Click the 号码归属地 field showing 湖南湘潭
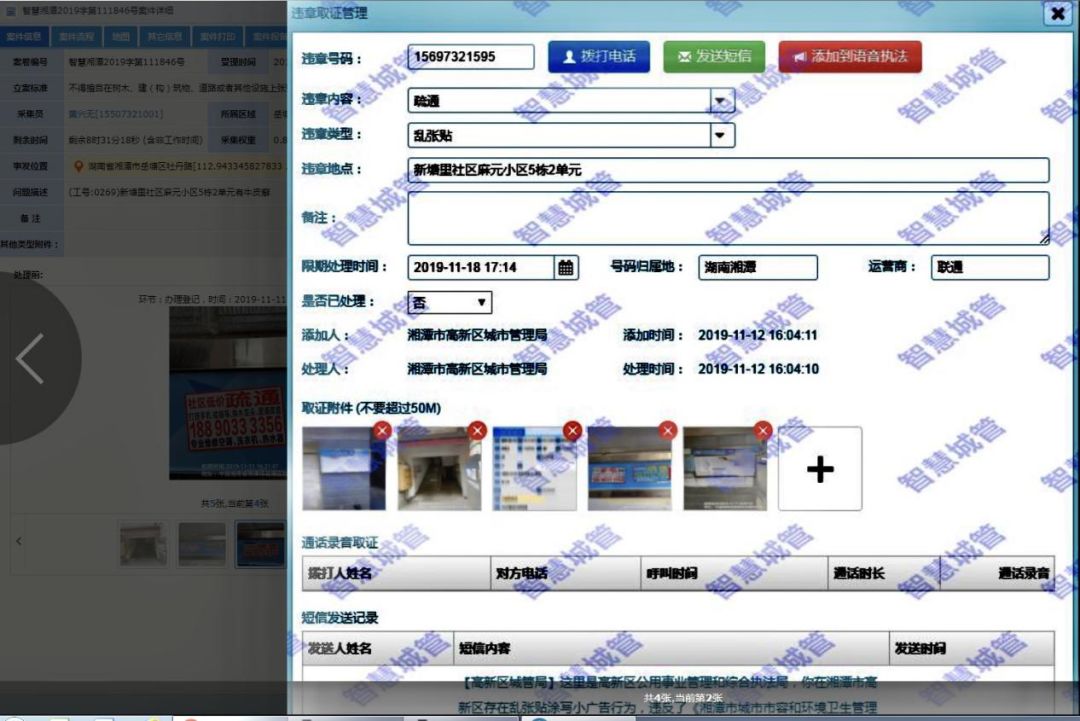The image size is (1080, 721). [x=758, y=267]
